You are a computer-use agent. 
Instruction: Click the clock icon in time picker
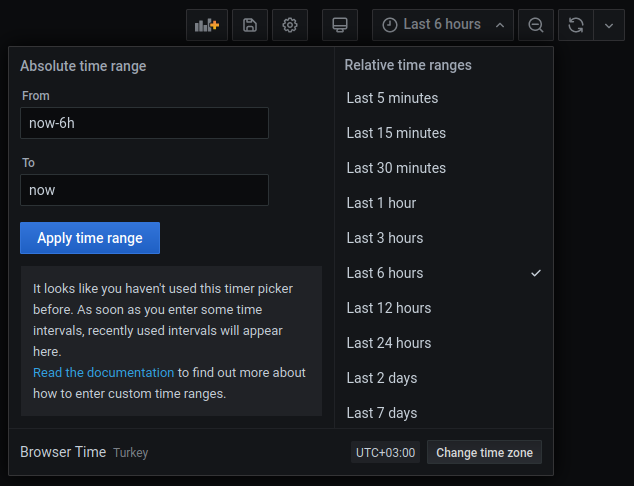pyautogui.click(x=390, y=25)
